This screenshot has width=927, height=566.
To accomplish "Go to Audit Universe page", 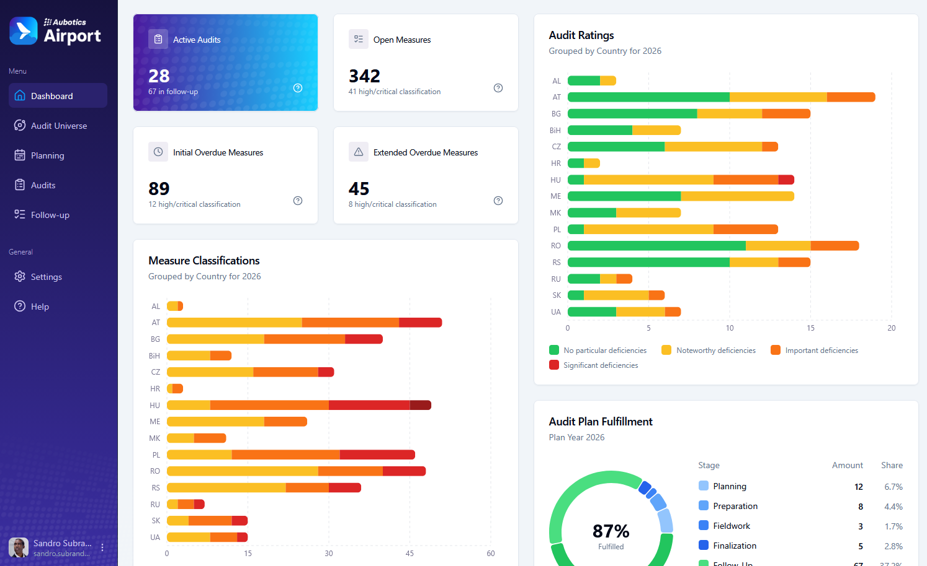I will (58, 125).
